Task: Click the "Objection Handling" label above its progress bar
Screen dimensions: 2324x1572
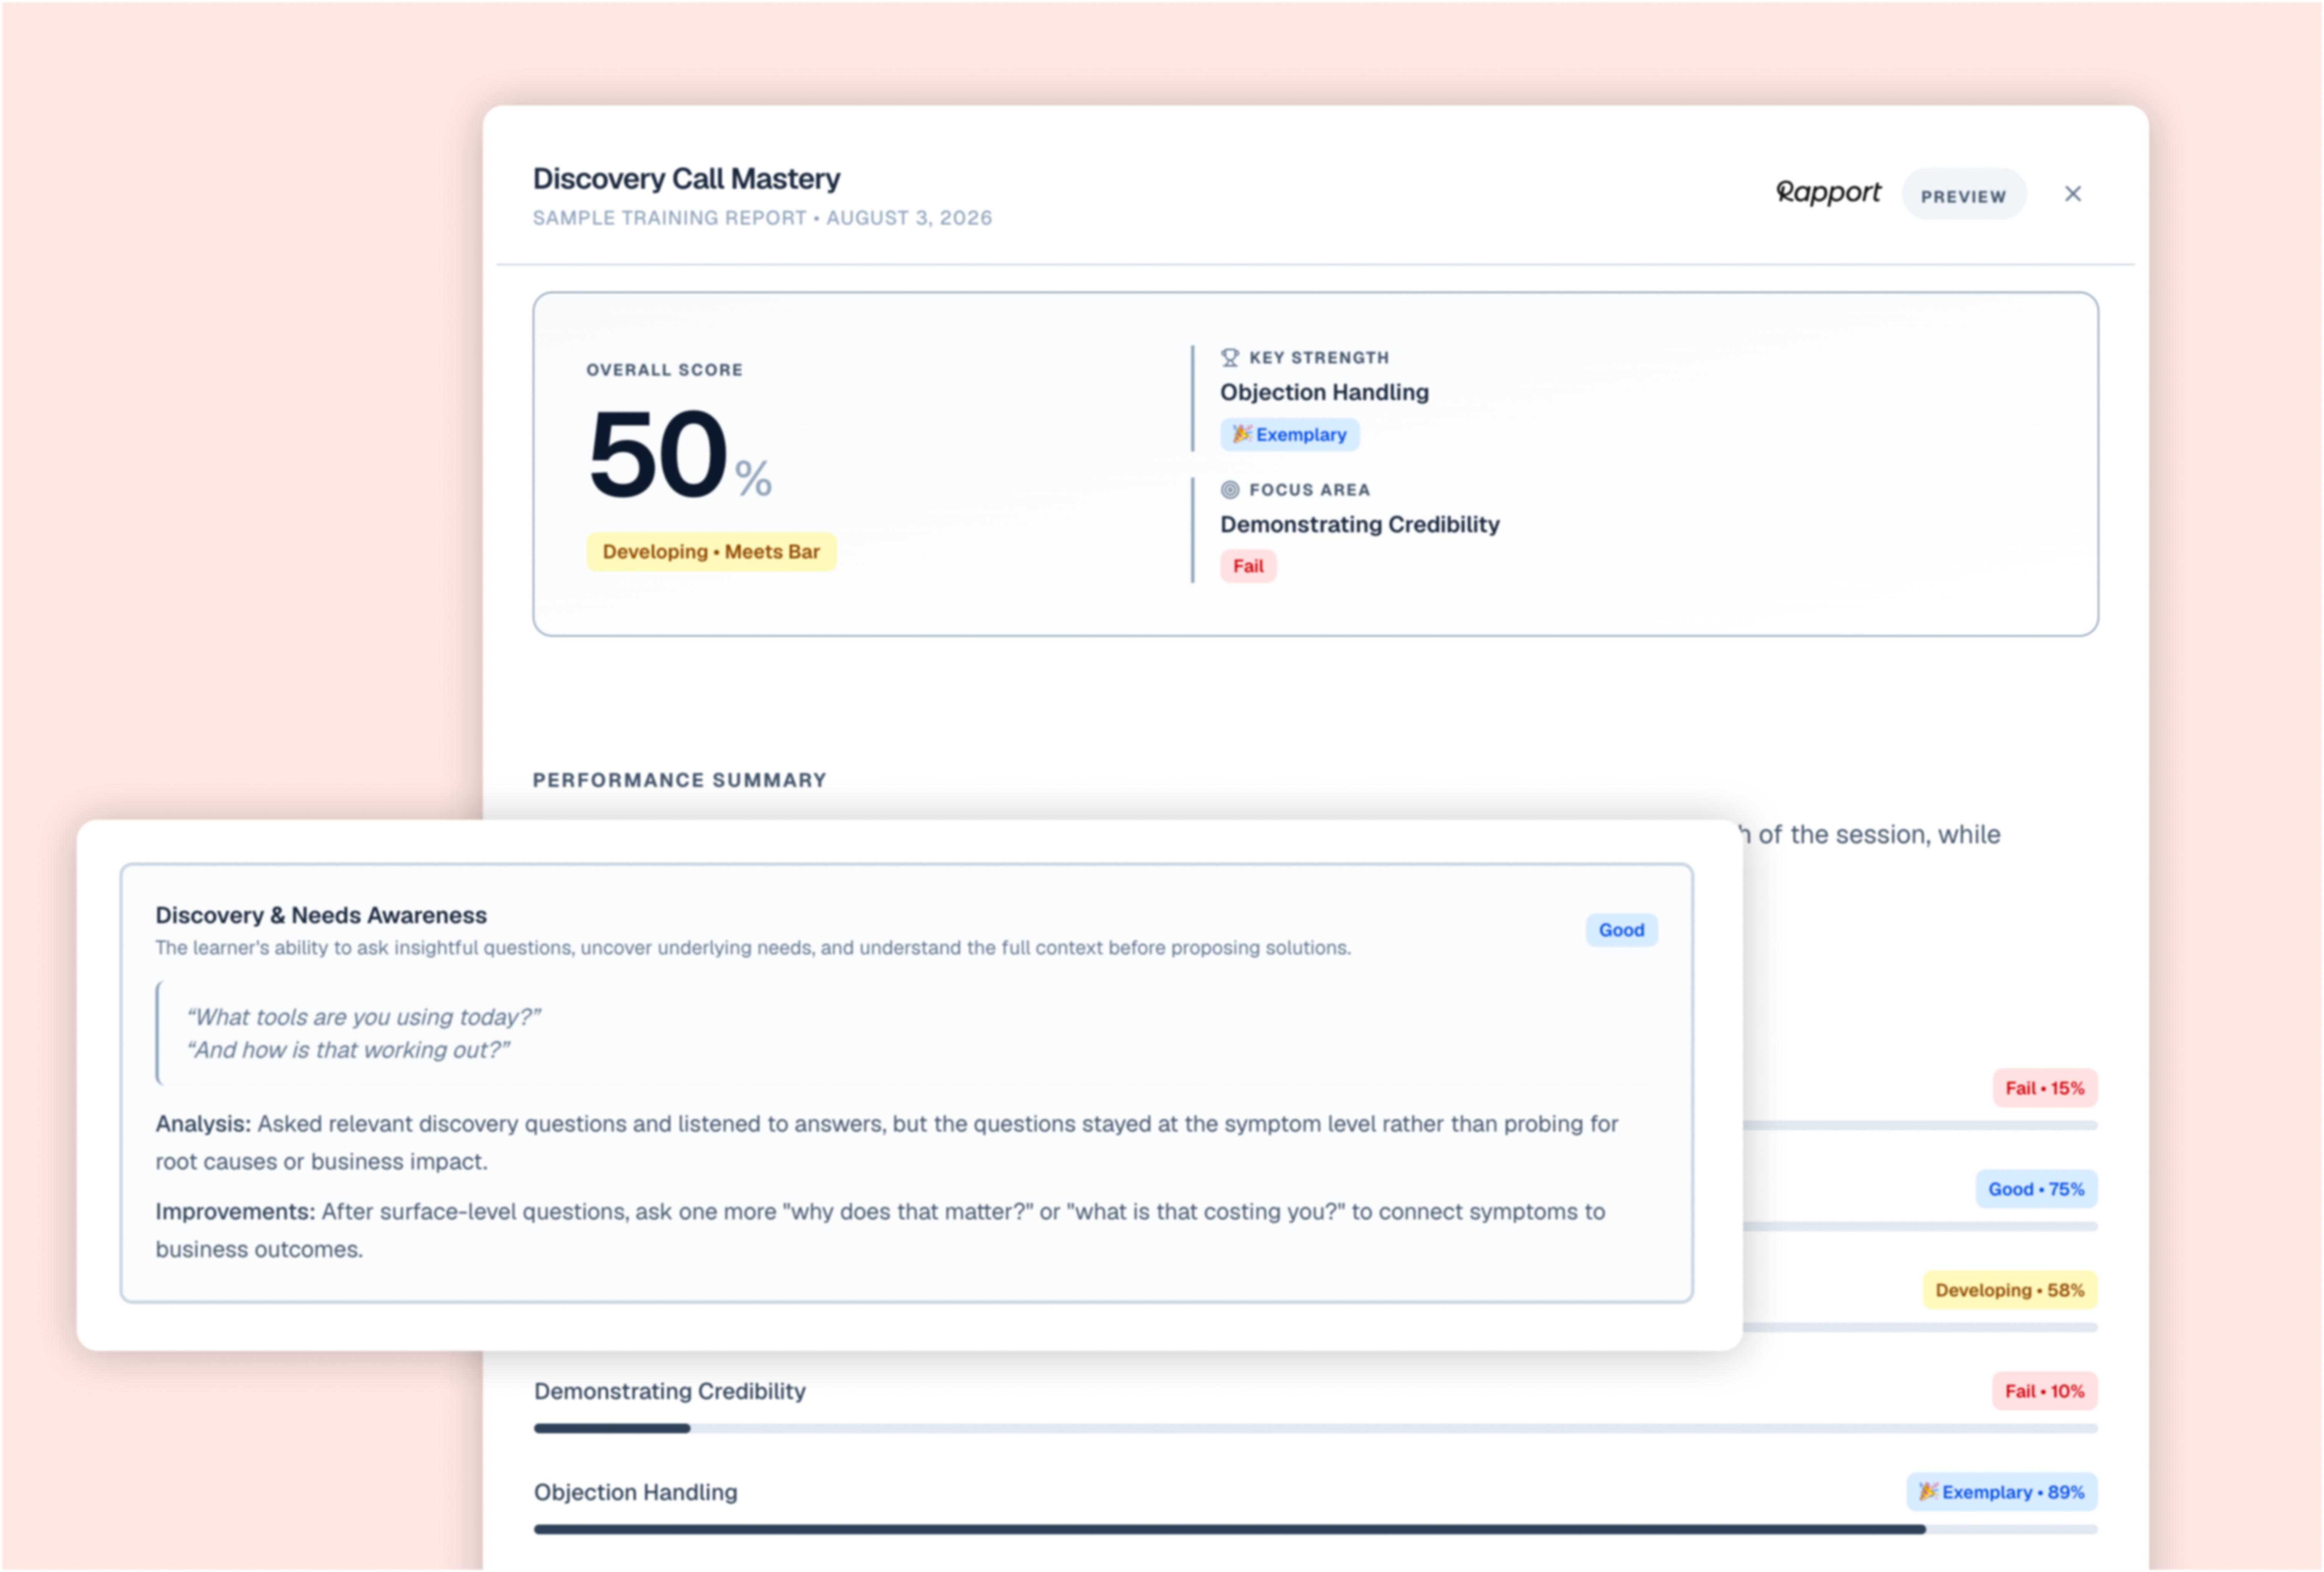Action: (x=636, y=1492)
